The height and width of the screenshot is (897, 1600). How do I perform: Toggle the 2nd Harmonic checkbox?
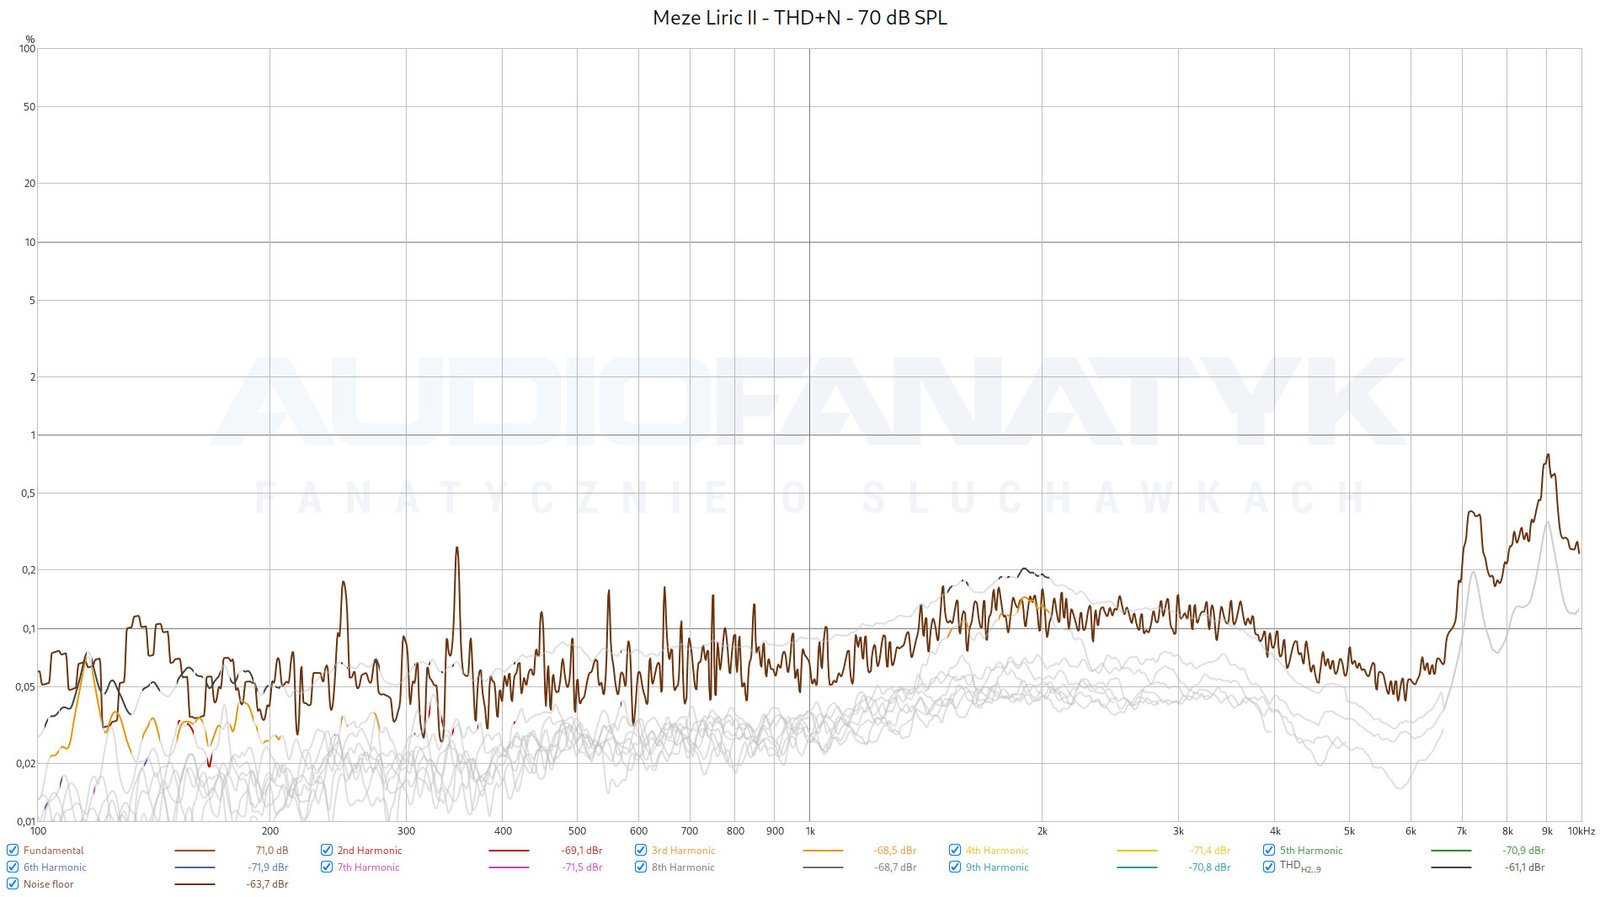(327, 850)
